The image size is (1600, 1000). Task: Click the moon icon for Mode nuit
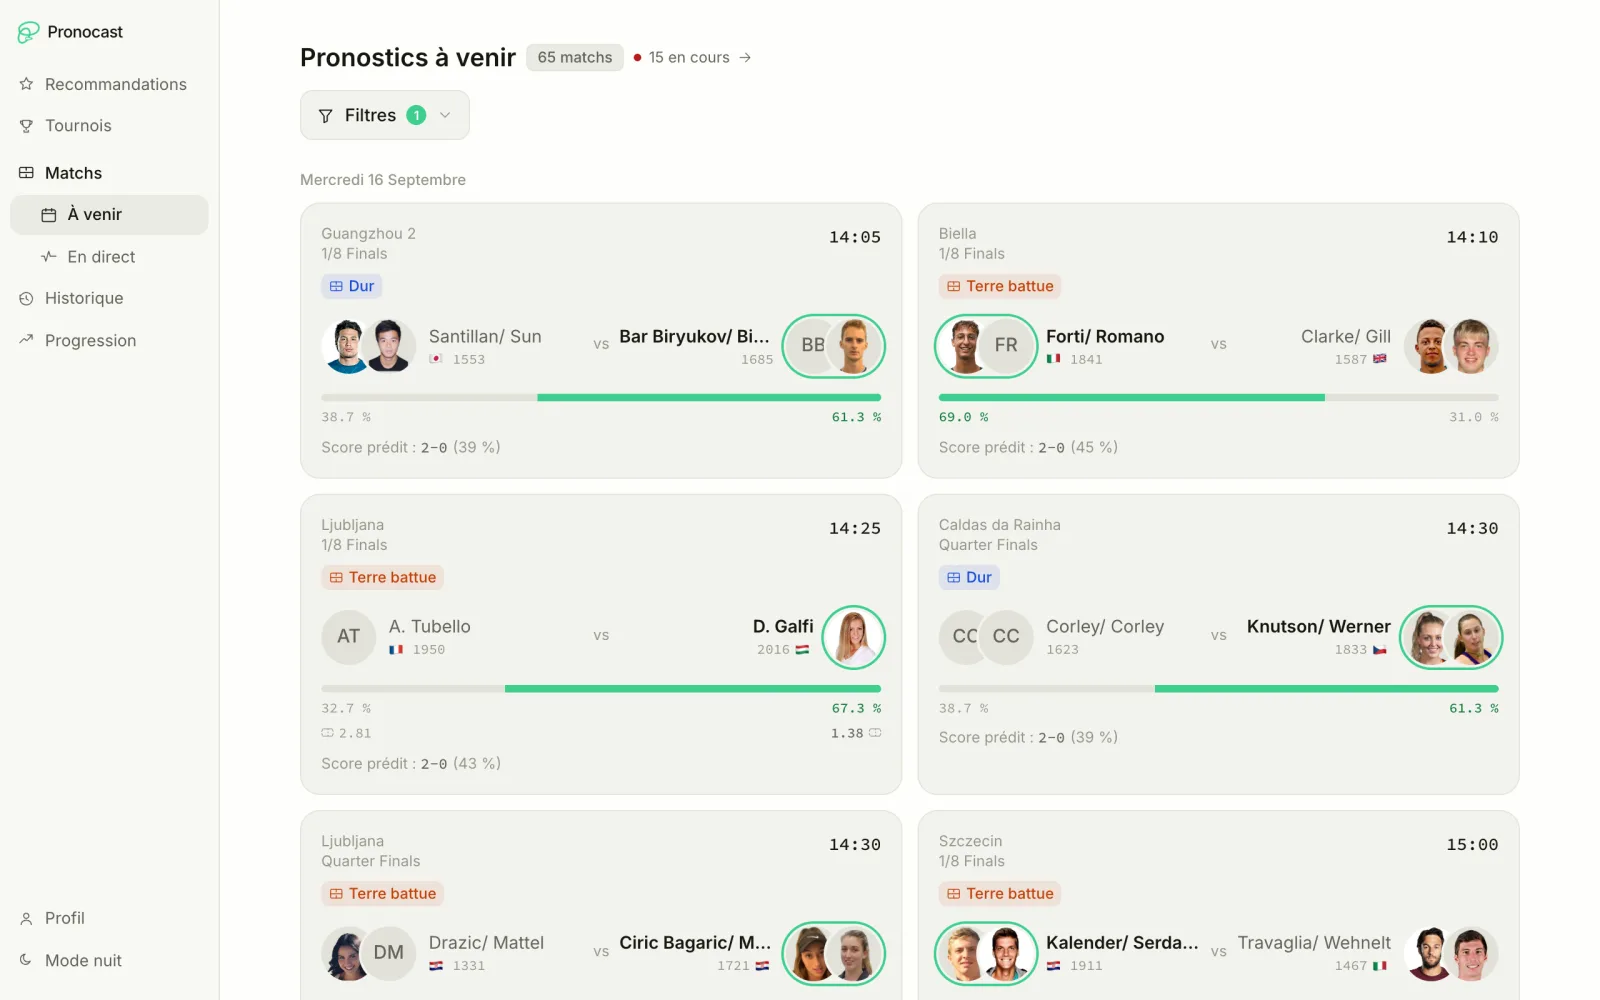coord(26,960)
